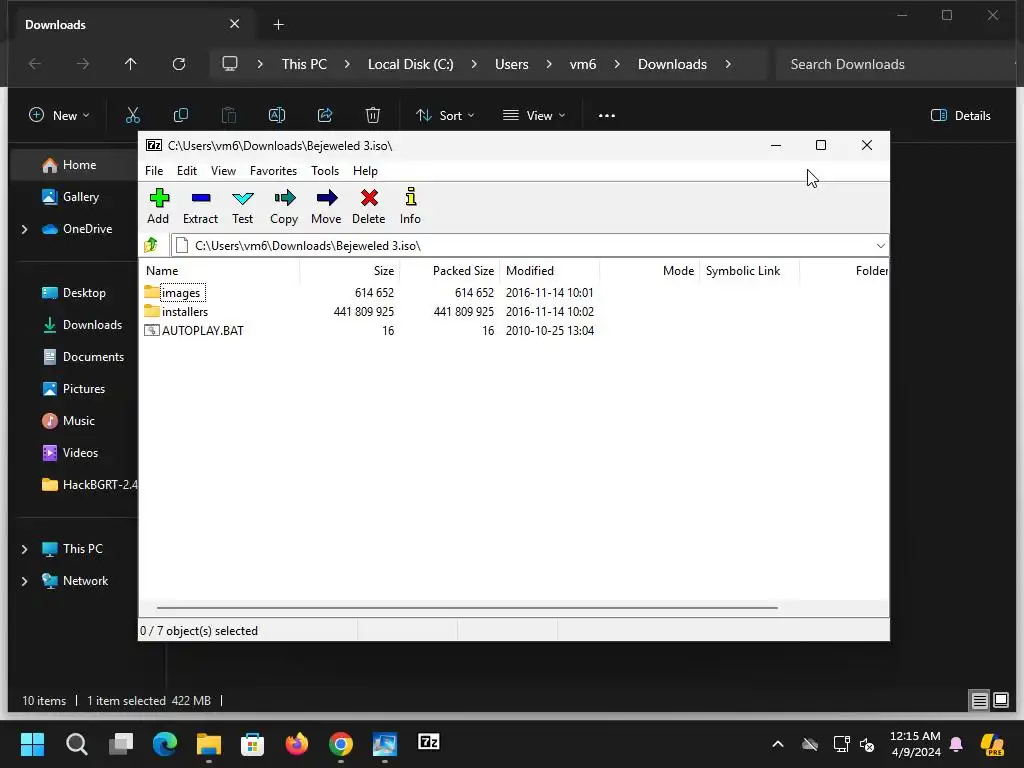This screenshot has width=1024, height=768.
Task: Launch Microsoft Edge from taskbar
Action: [165, 744]
